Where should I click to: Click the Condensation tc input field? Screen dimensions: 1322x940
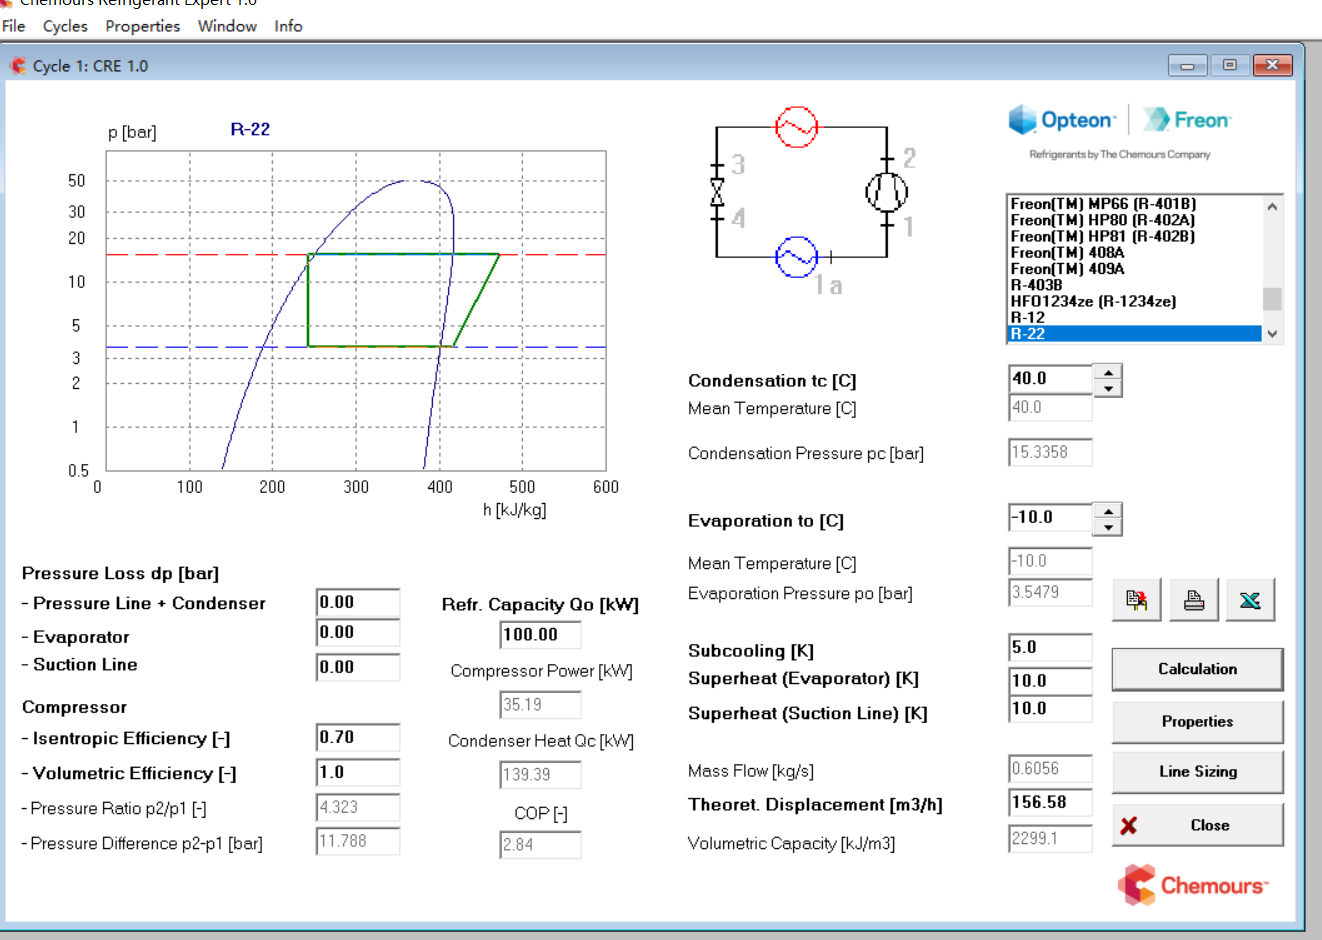pos(1050,379)
